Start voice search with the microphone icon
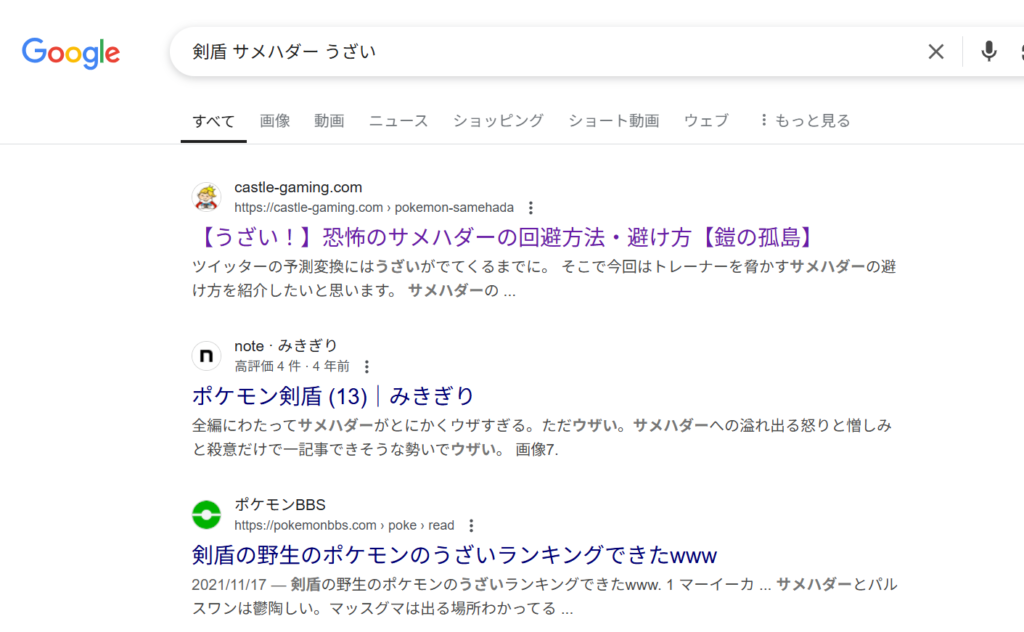 (989, 52)
